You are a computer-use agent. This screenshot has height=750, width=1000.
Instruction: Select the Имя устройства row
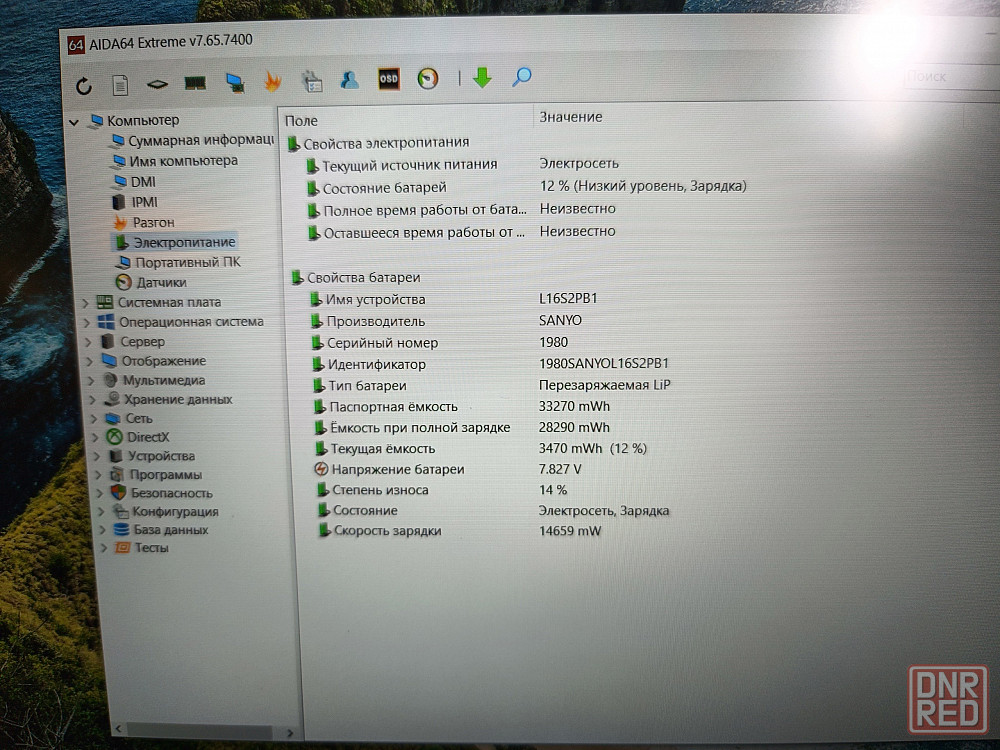454,299
